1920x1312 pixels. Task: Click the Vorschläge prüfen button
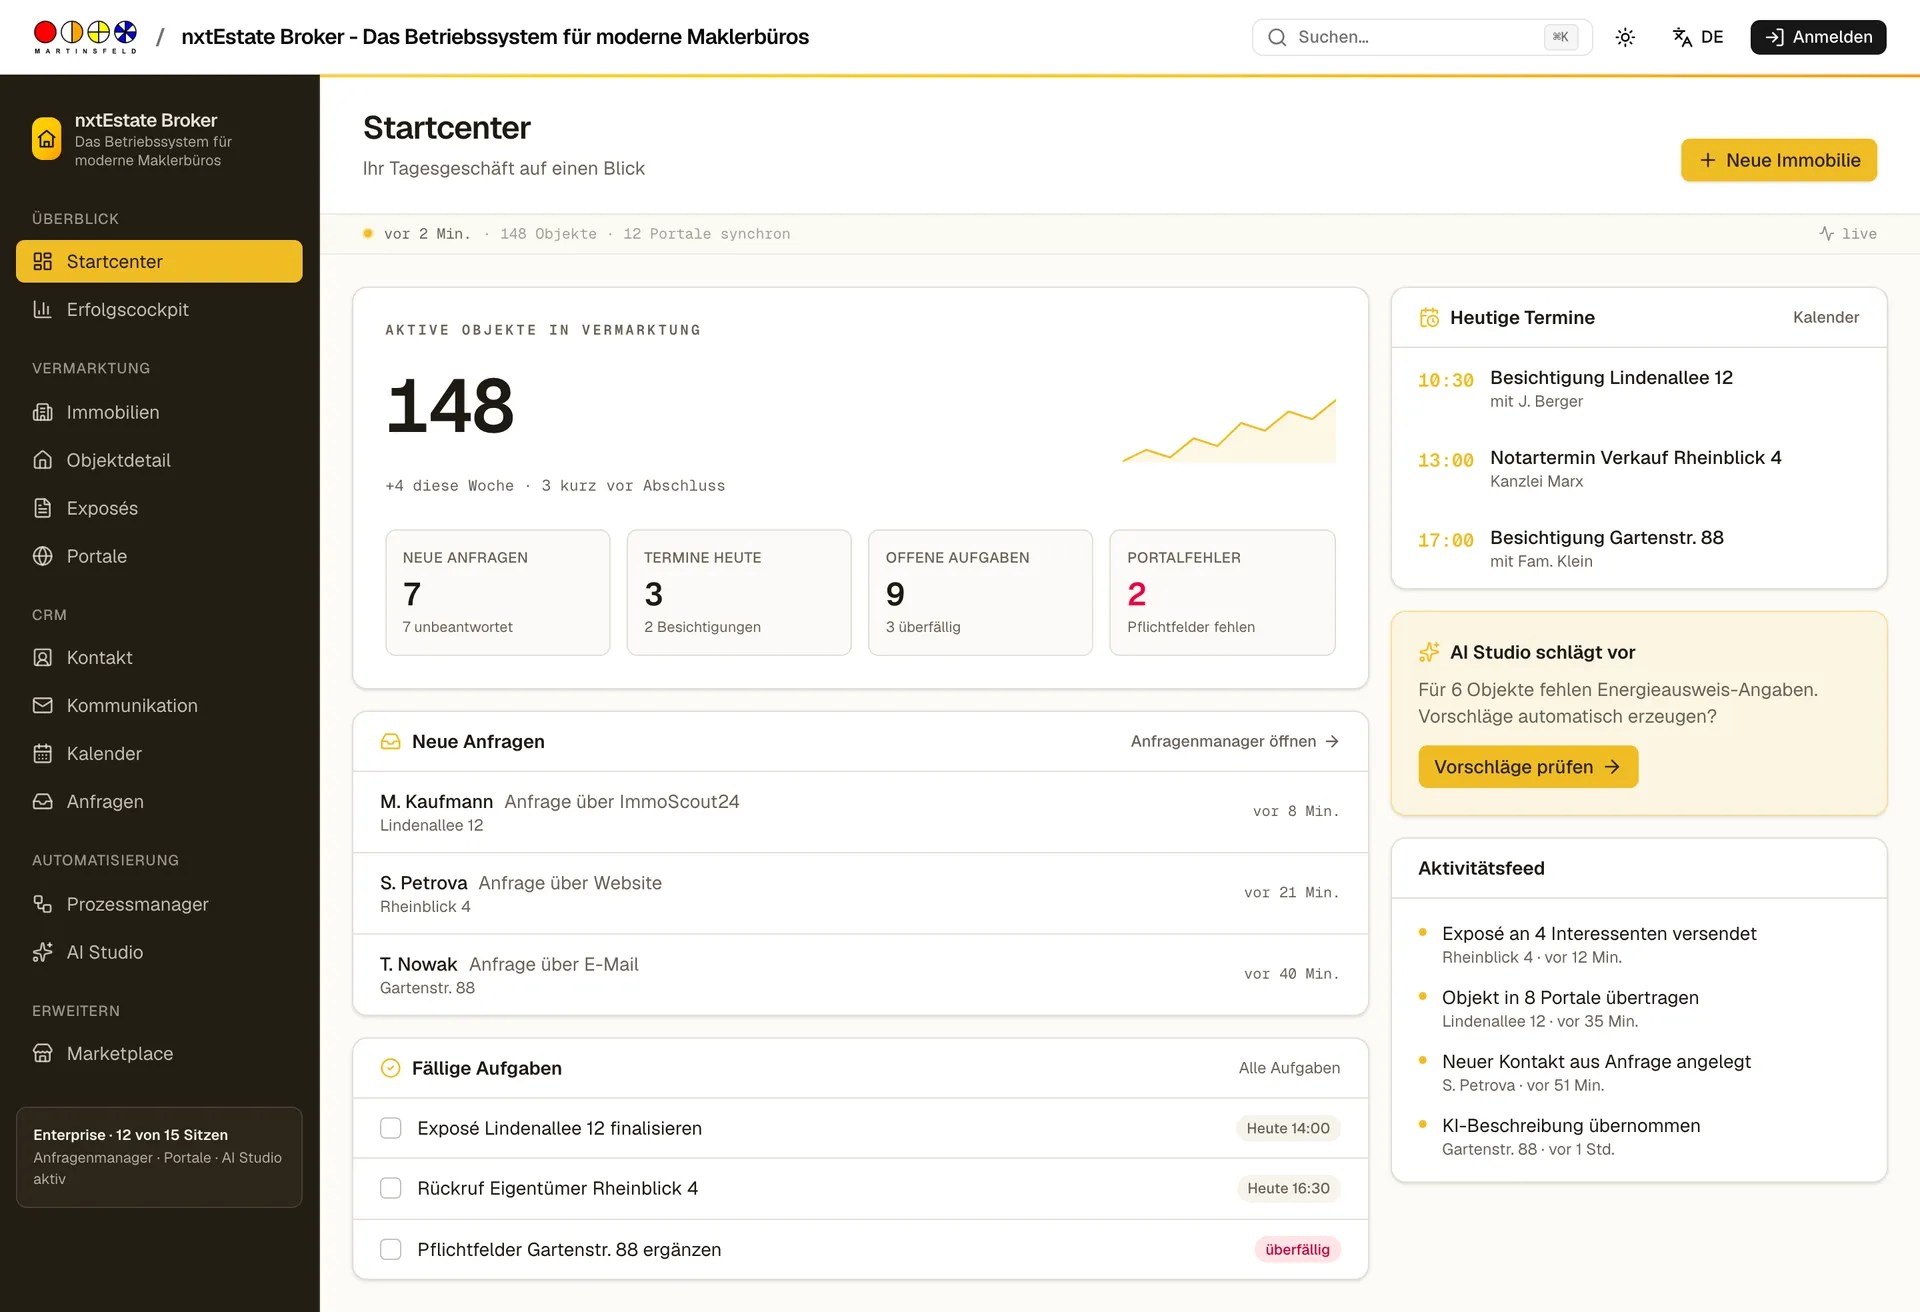1528,767
